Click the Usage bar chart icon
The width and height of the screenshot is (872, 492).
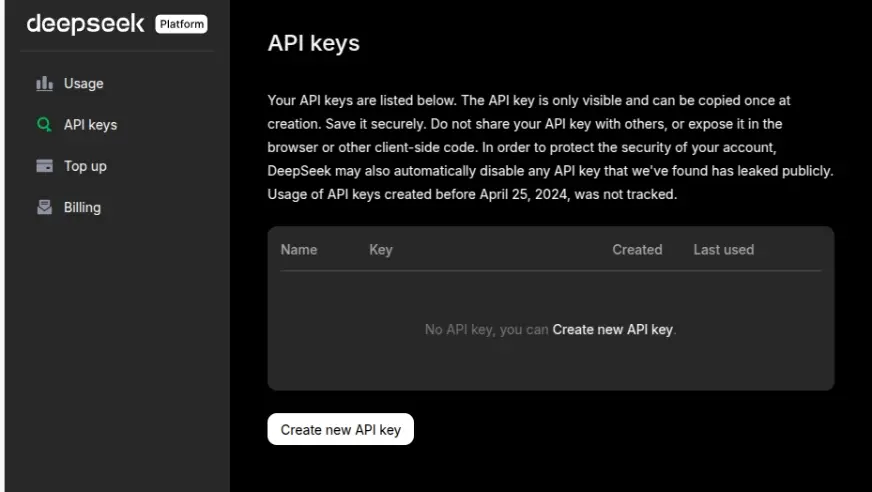[x=44, y=84]
